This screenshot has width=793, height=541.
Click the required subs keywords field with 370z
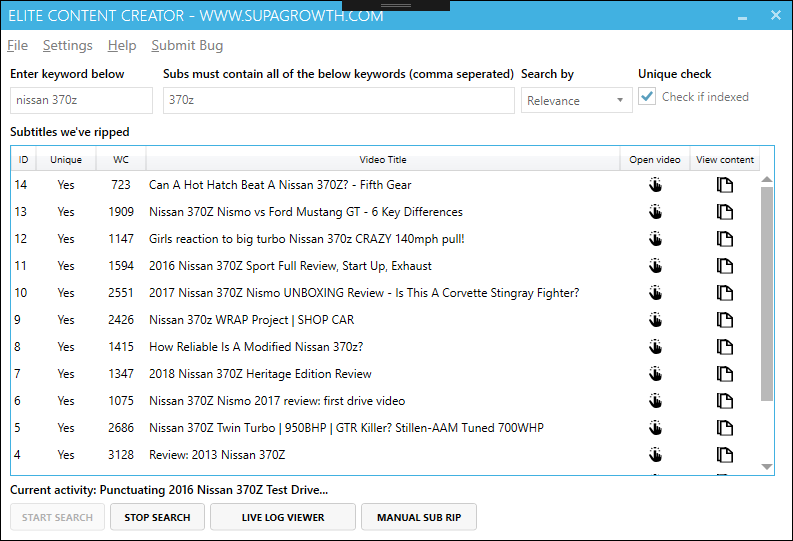[339, 100]
